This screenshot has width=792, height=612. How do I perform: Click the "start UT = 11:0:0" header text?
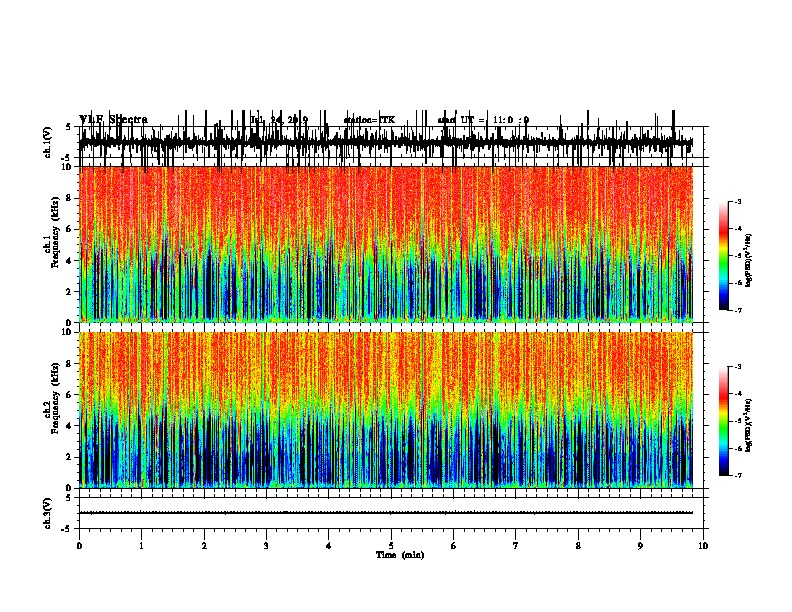(483, 120)
